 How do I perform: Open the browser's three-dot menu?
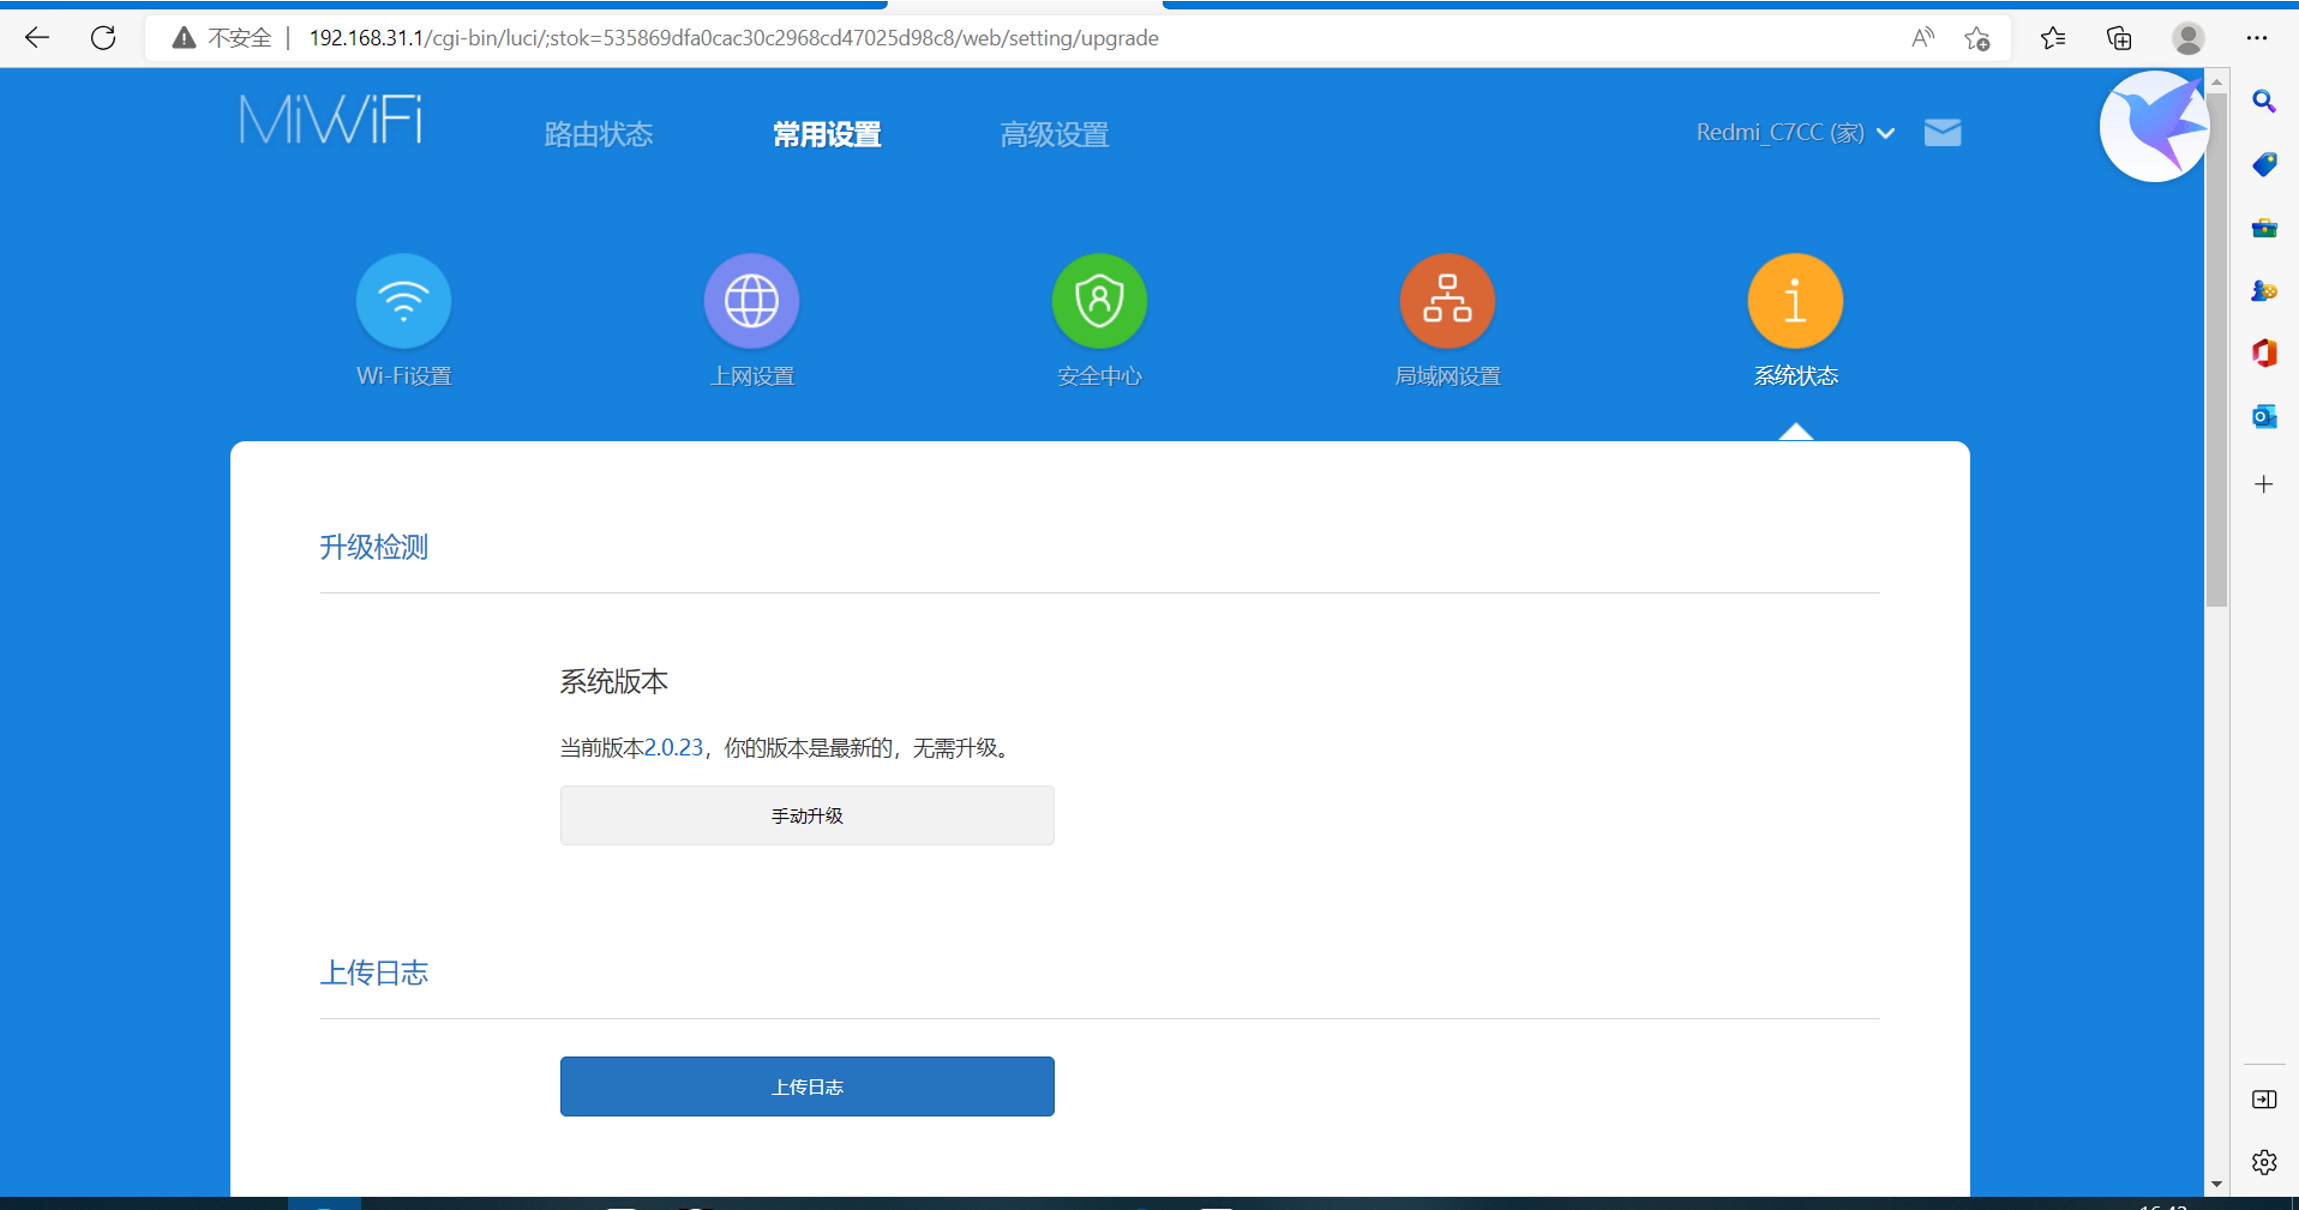(x=2257, y=38)
